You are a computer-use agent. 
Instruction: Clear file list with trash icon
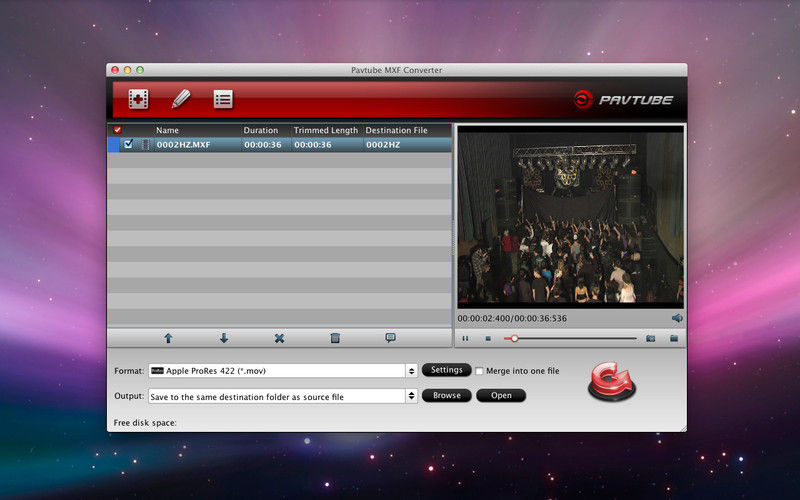(335, 338)
